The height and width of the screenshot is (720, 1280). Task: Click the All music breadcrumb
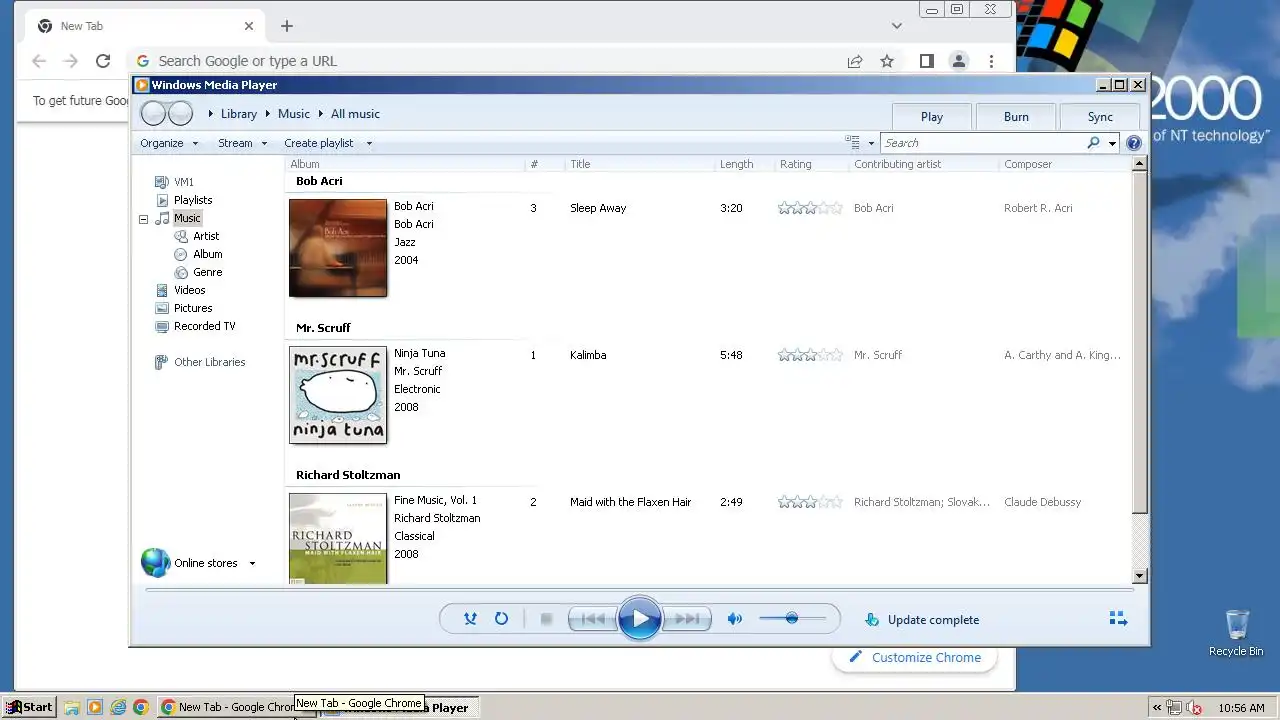[x=355, y=114]
